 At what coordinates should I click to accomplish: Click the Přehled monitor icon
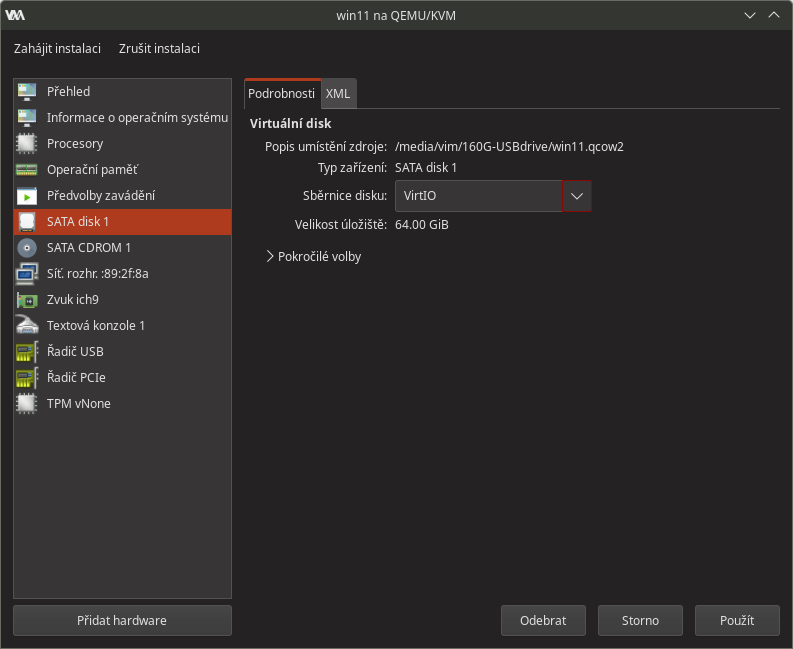(x=27, y=92)
